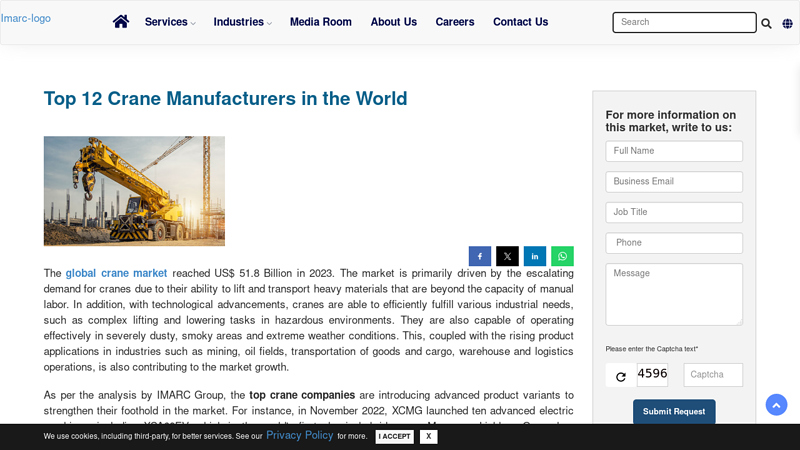
Task: Click the Job Title field
Action: pos(674,212)
